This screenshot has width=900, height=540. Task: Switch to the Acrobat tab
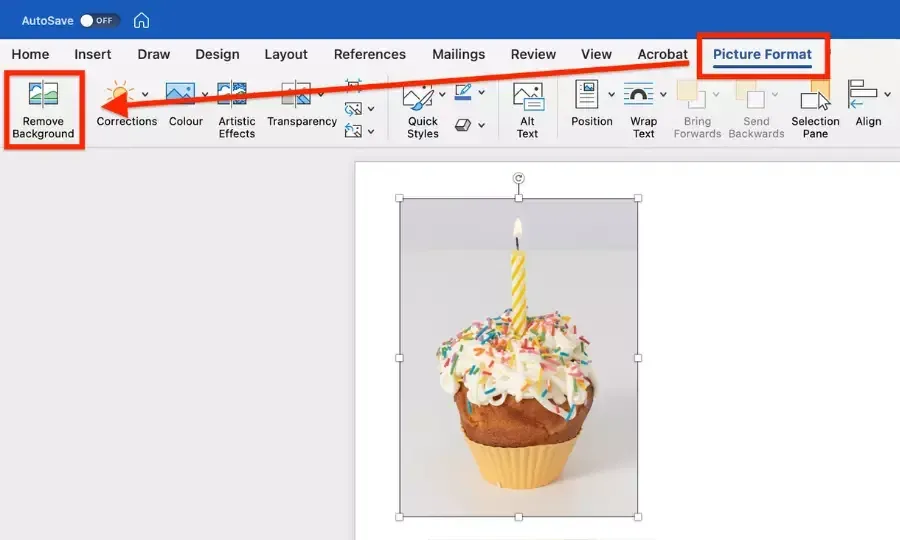(663, 54)
